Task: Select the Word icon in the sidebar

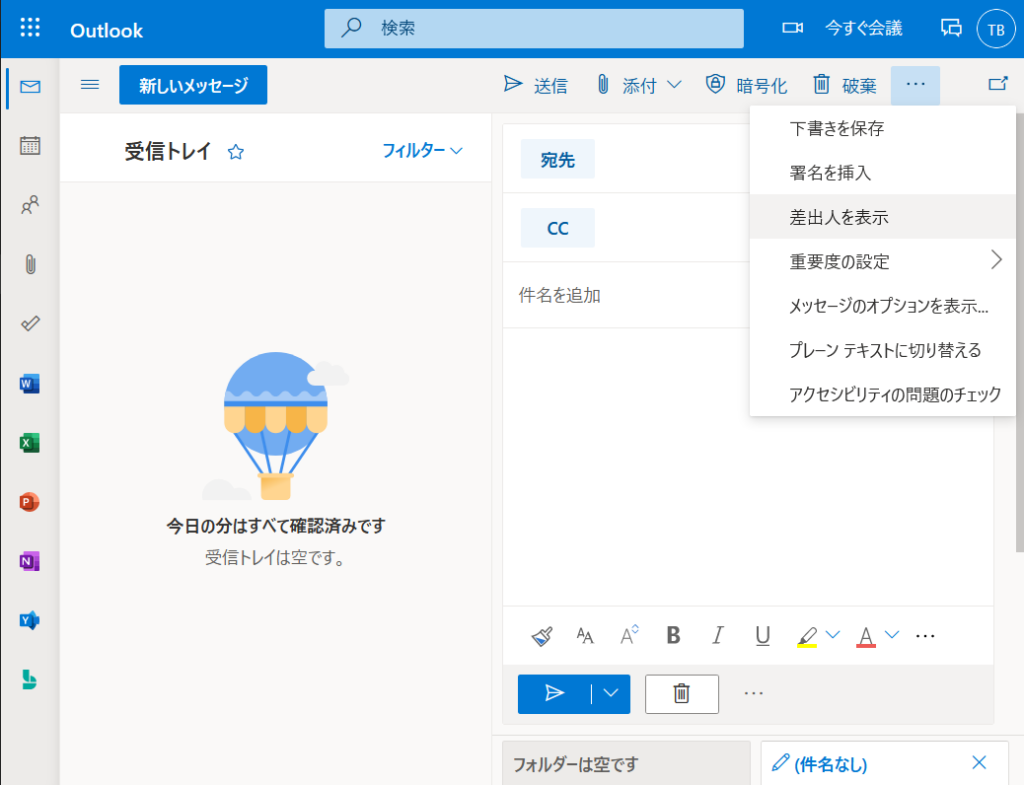Action: (x=29, y=383)
